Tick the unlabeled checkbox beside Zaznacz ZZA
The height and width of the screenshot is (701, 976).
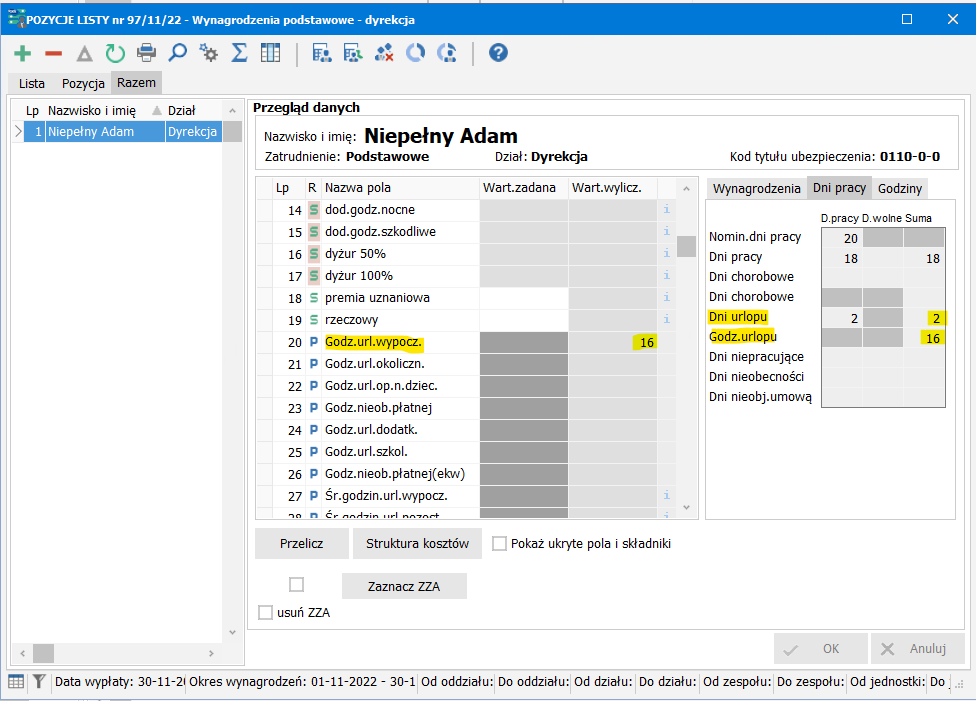click(296, 585)
